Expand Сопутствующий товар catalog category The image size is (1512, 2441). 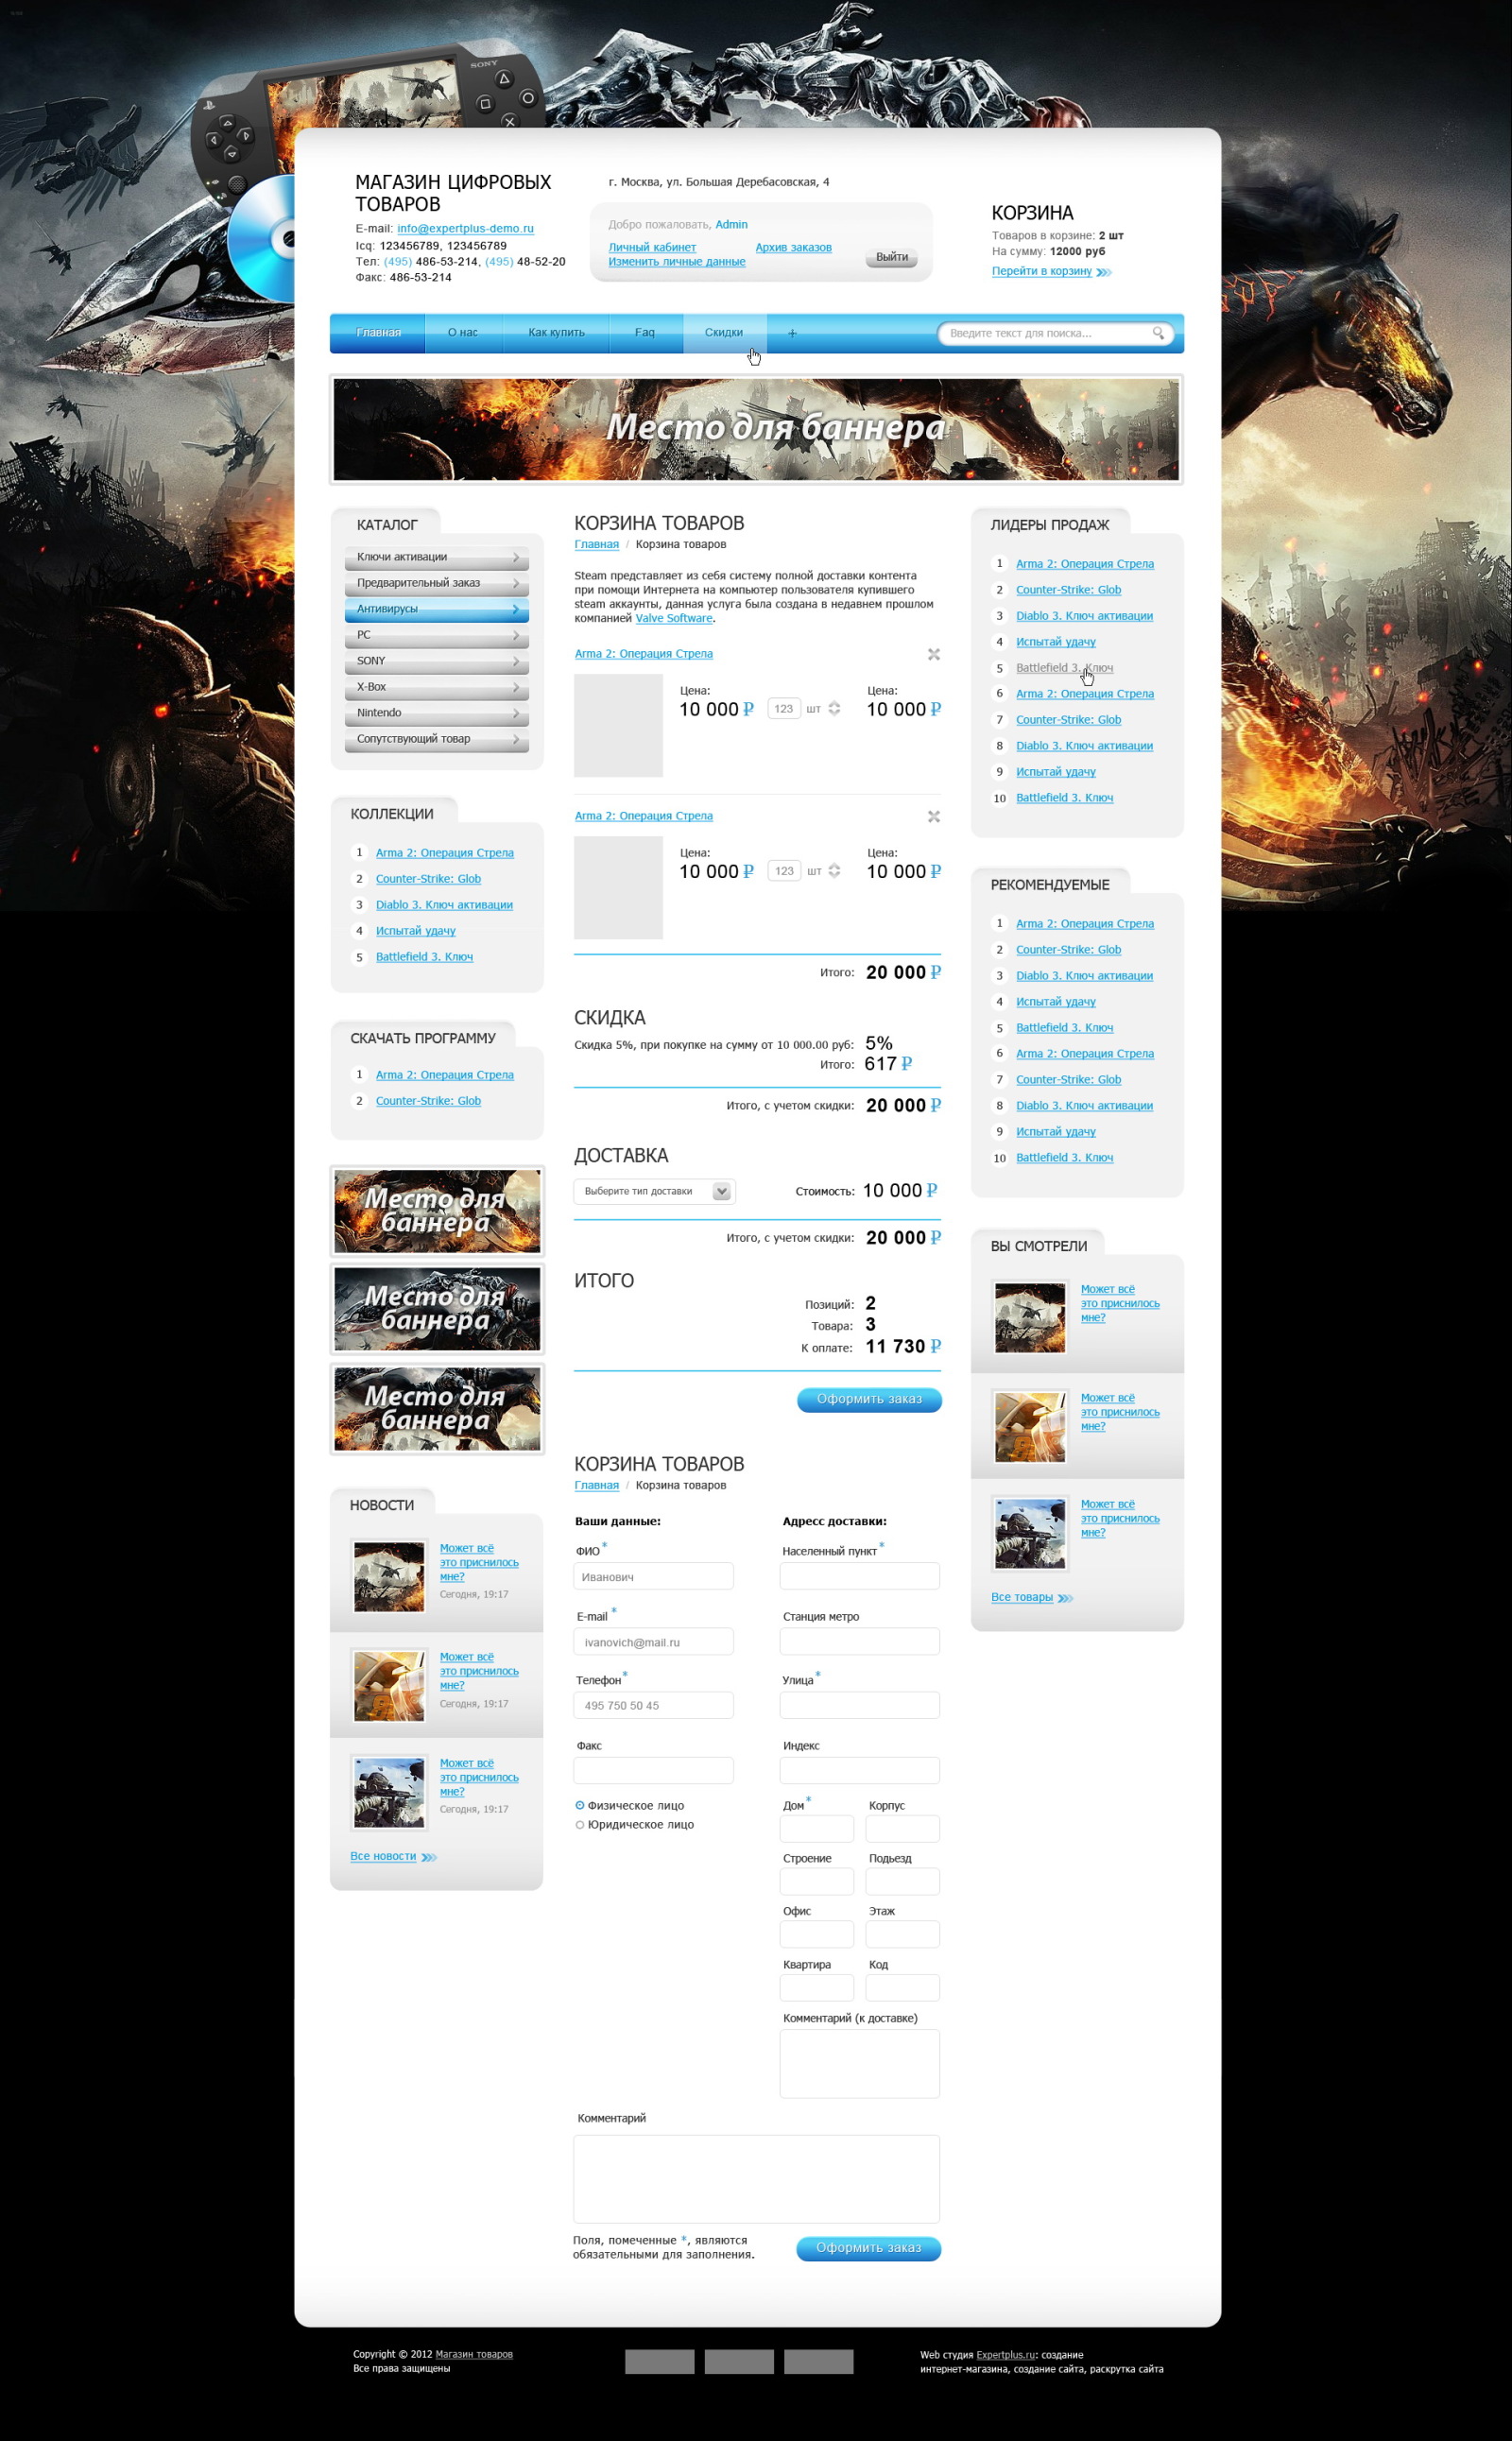[x=437, y=739]
